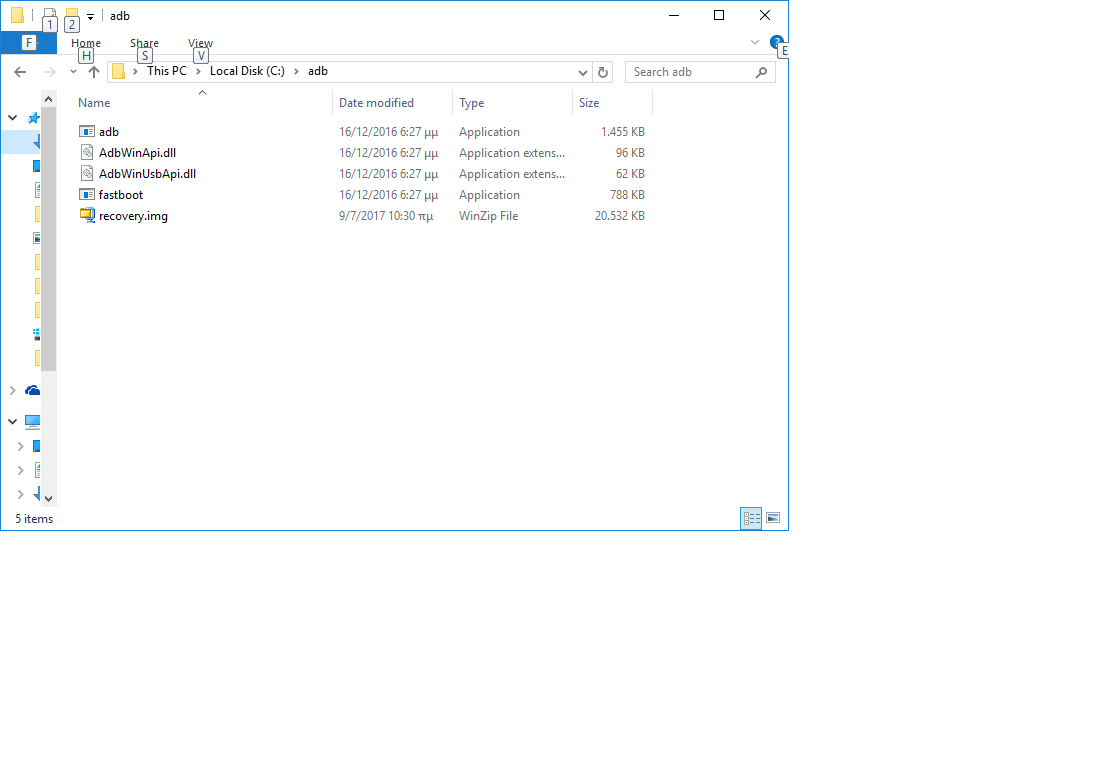This screenshot has width=1108, height=772.
Task: Click the OneDrive icon in navigation pane
Action: pyautogui.click(x=33, y=391)
